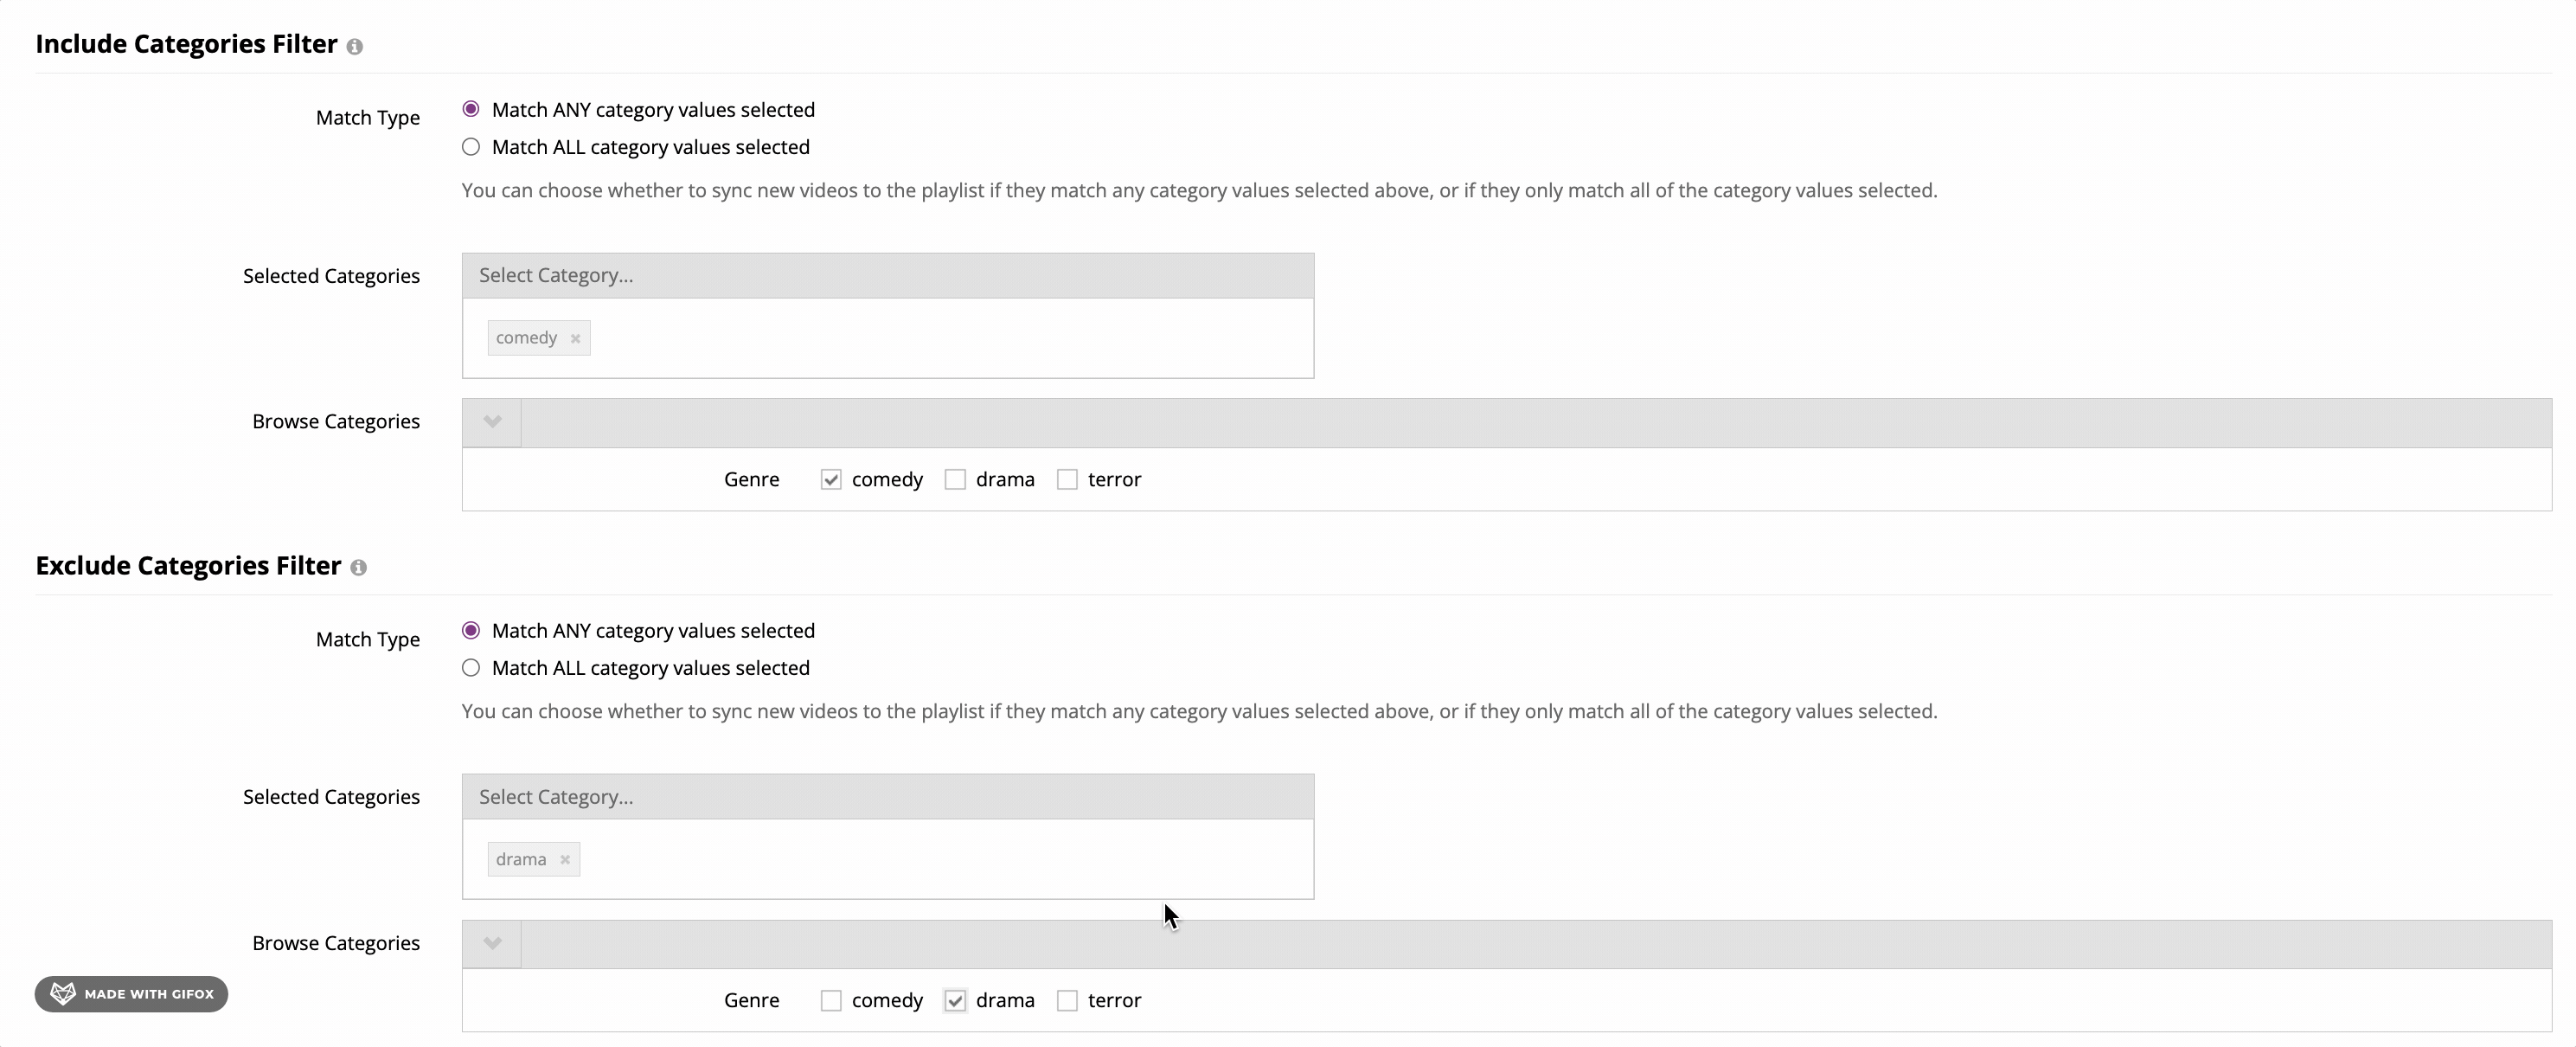Select Match ANY for Include filter
The height and width of the screenshot is (1047, 2576).
(471, 109)
